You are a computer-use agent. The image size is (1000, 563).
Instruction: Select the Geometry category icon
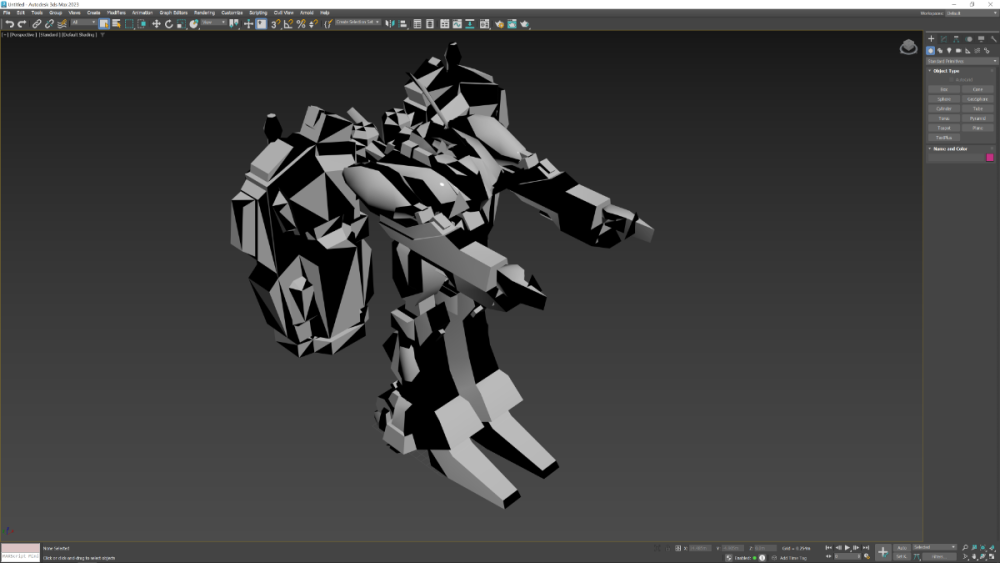(x=930, y=50)
